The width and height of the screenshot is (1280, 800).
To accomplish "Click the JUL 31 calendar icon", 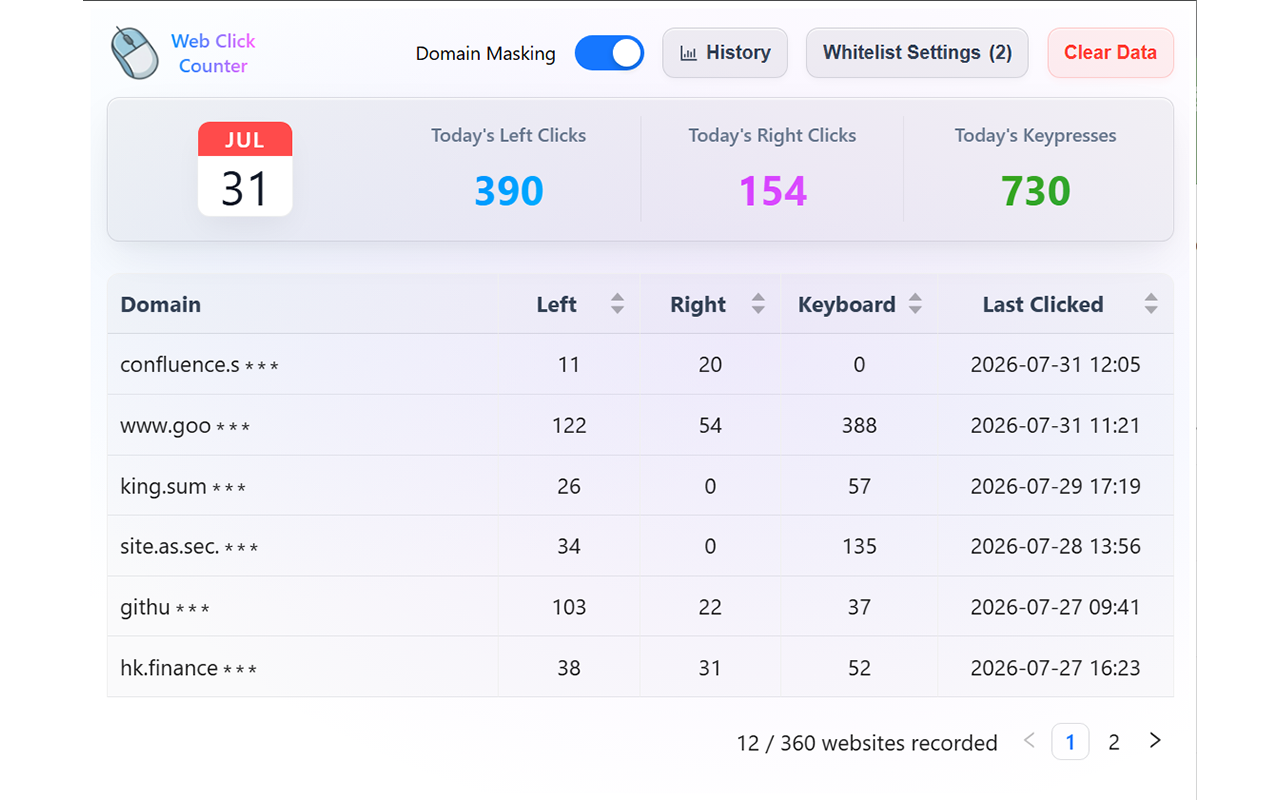I will 245,169.
